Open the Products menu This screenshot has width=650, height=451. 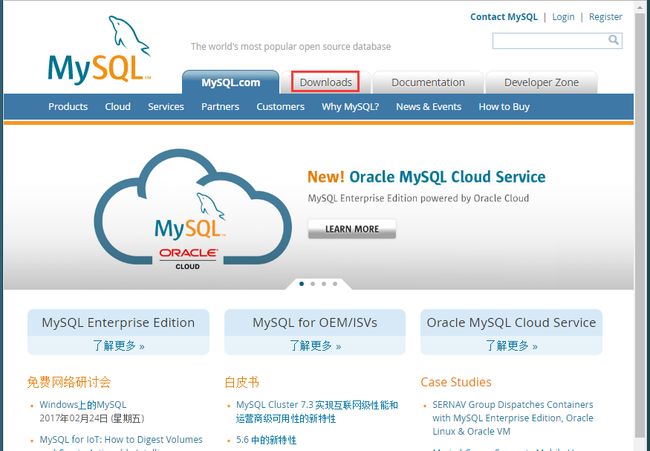click(x=68, y=107)
